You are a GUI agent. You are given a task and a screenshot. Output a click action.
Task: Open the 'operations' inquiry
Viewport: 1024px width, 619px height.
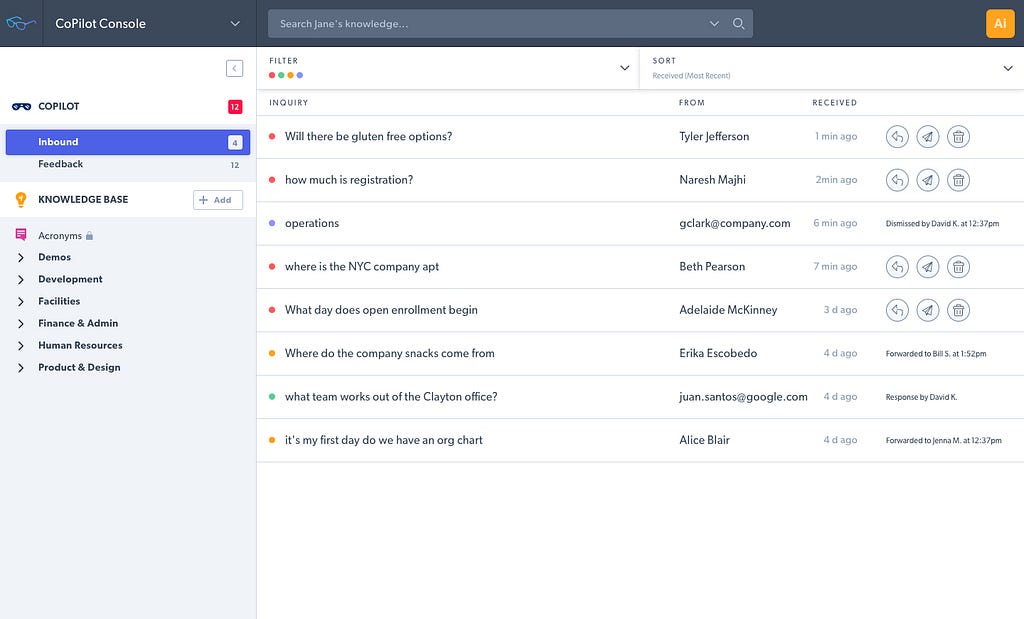pos(312,223)
